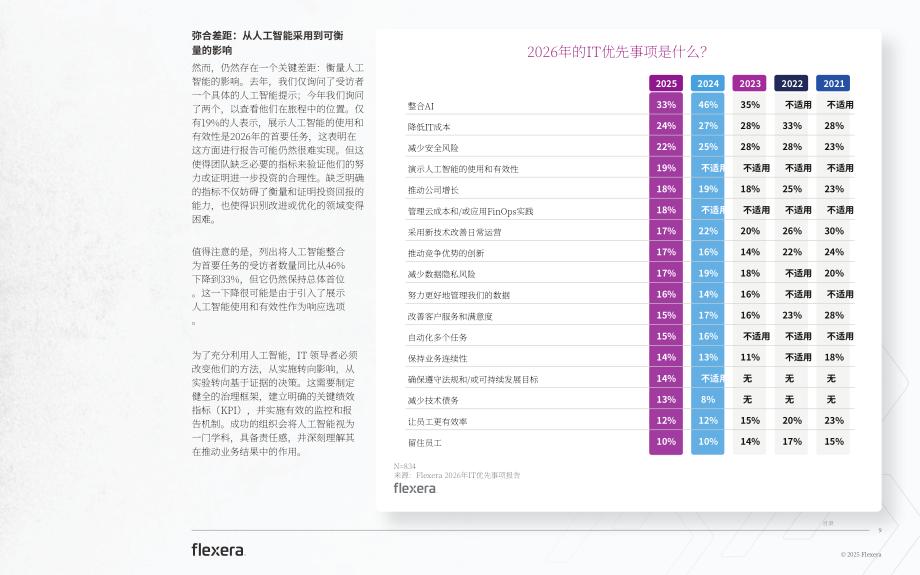Click the row label 推动竞争优势的创新
Viewport: 920px width, 575px height.
point(446,253)
